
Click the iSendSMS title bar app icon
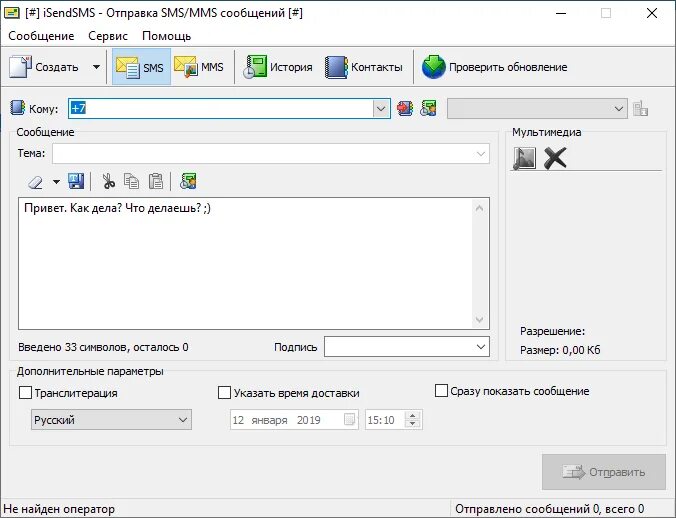pyautogui.click(x=12, y=13)
